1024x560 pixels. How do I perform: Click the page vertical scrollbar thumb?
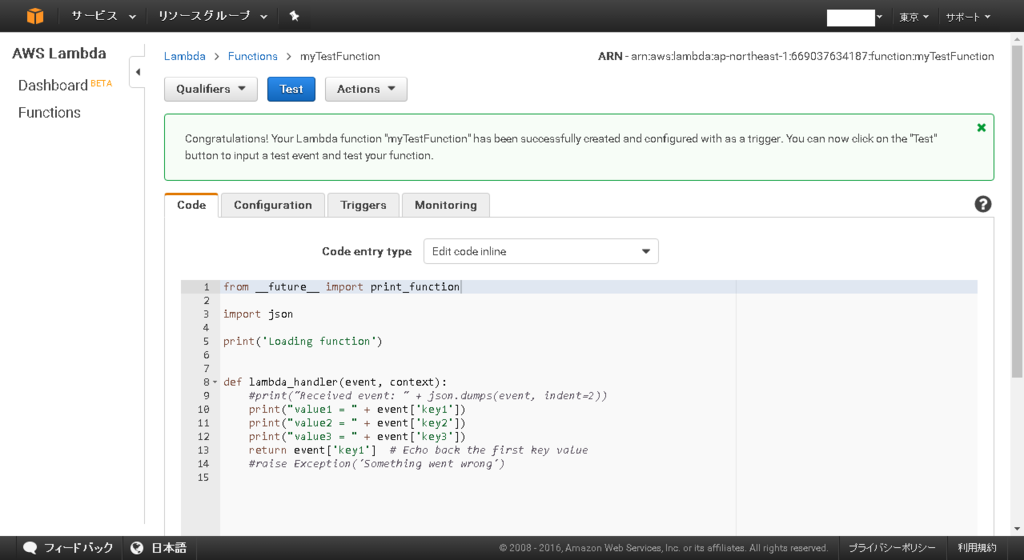(x=1017, y=210)
